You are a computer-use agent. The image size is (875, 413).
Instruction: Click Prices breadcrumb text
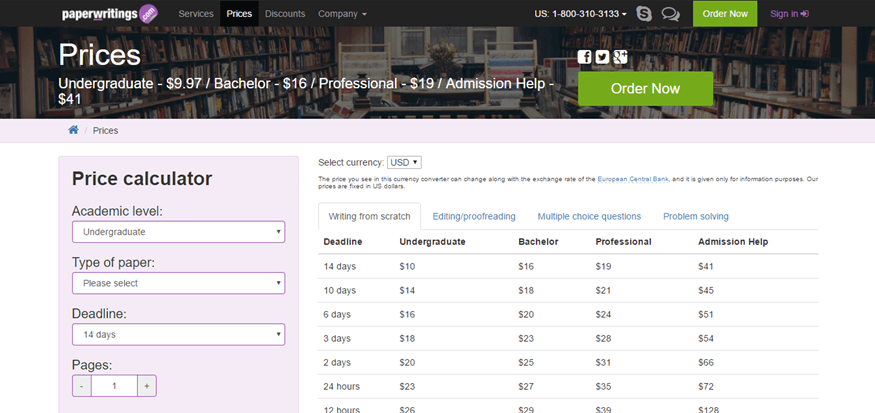105,131
